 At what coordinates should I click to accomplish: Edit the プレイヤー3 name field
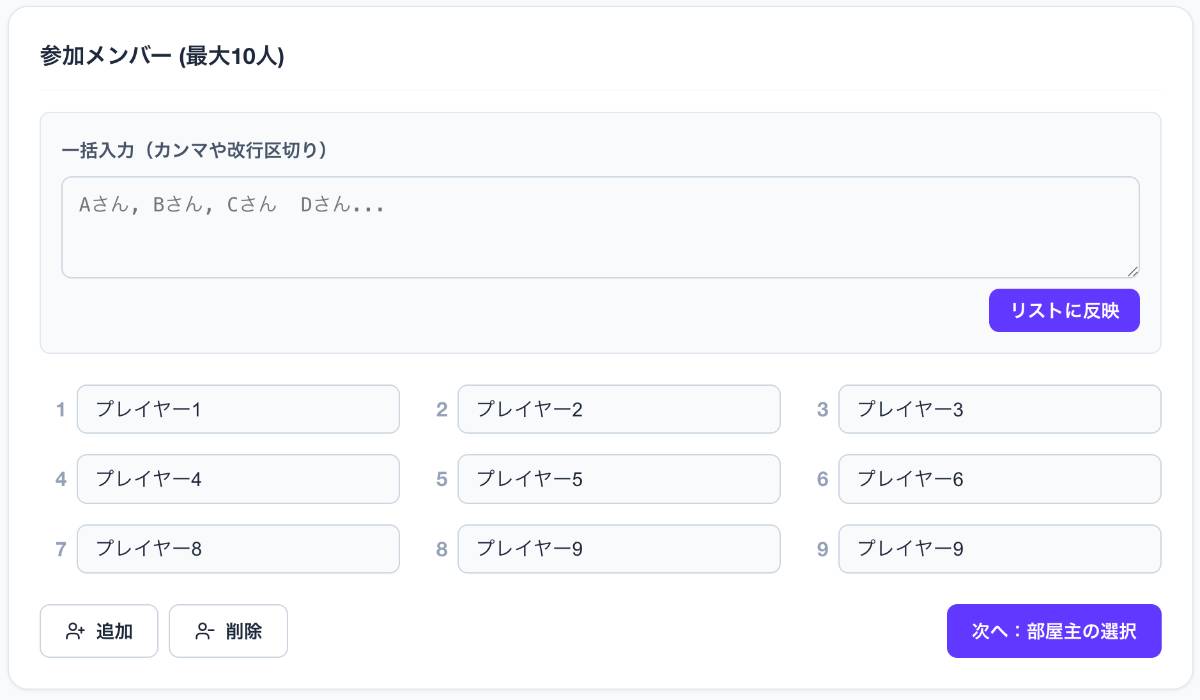999,409
